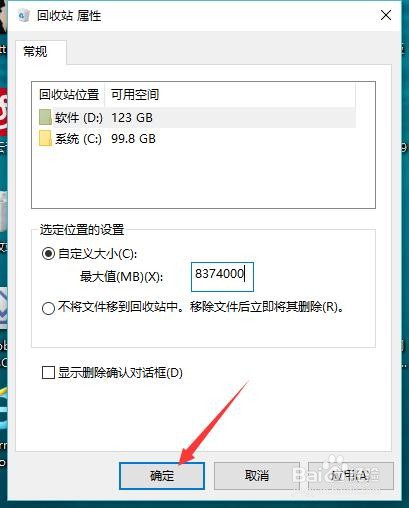Close the 回收站 属性 dialog
The width and height of the screenshot is (409, 508).
point(386,15)
